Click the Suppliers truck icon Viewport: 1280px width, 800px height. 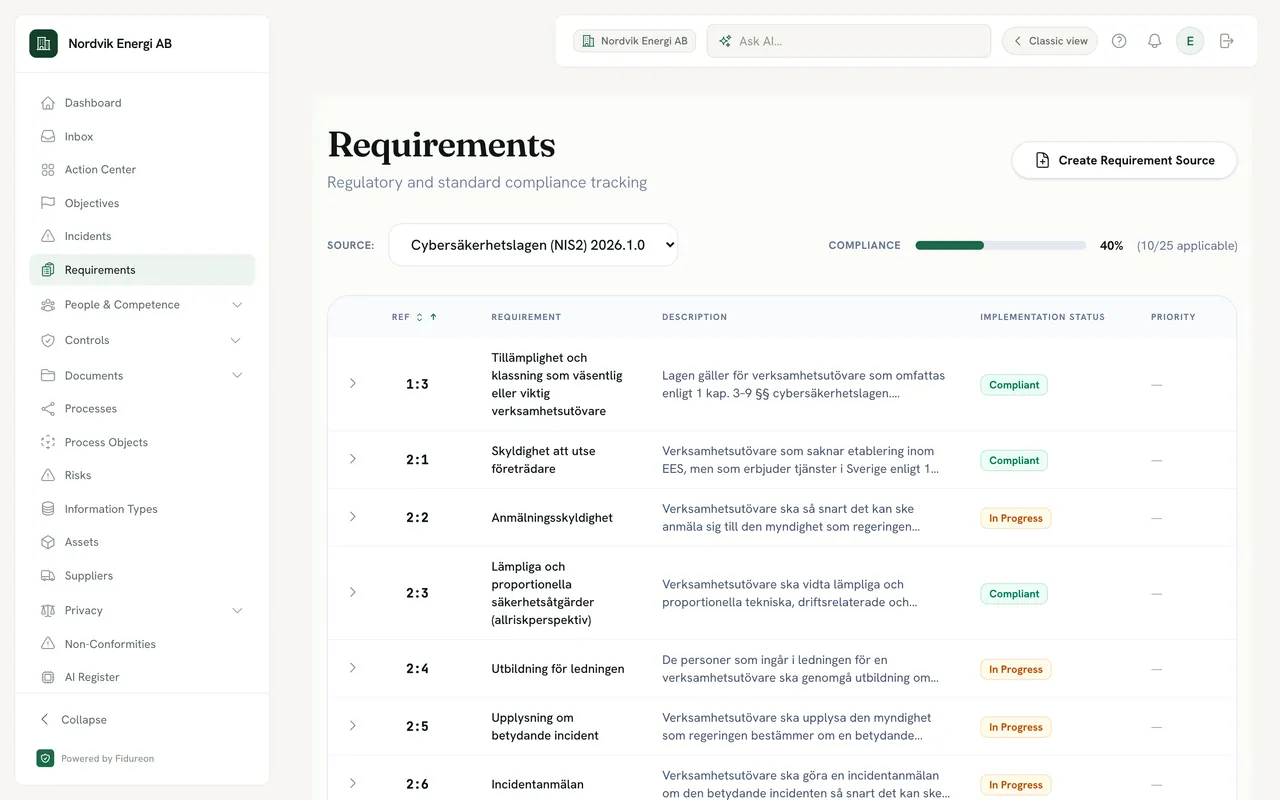click(x=48, y=576)
